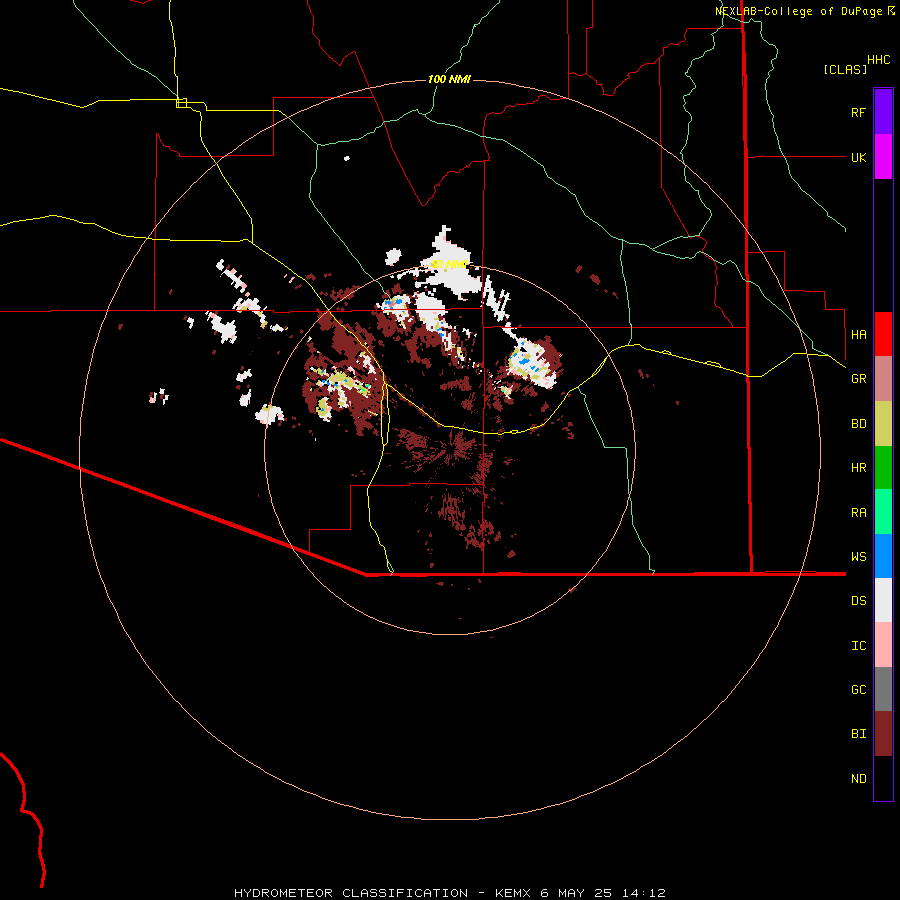Click the WS blue legend swatch

click(x=883, y=556)
